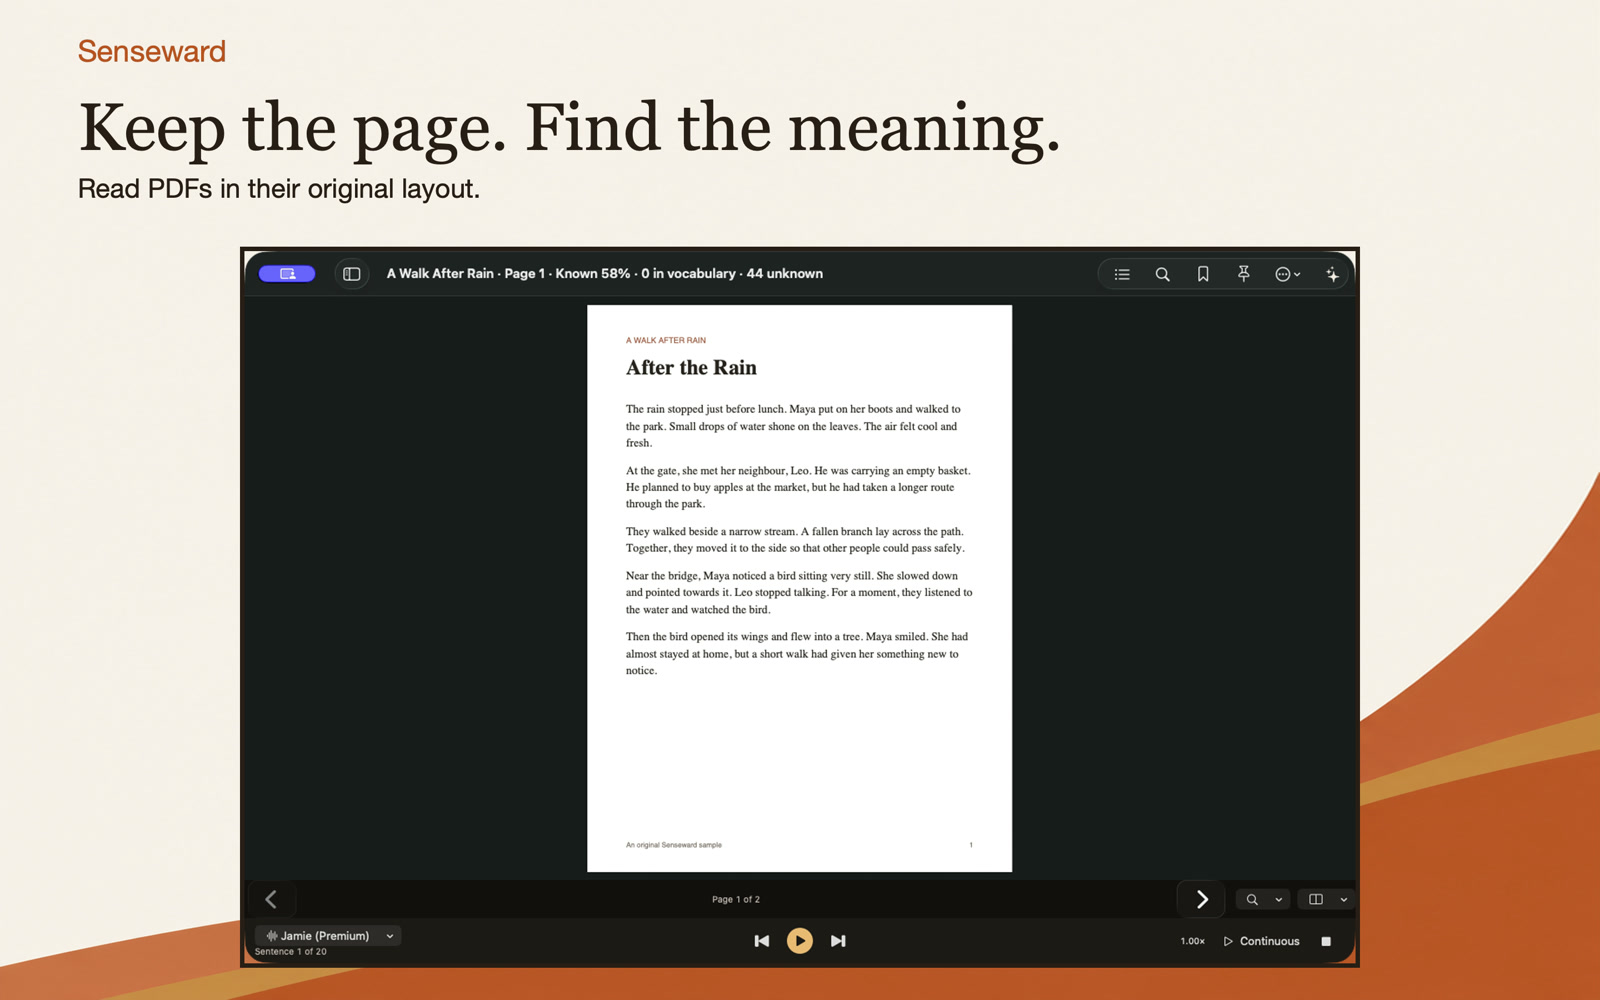Click the pin icon in the toolbar

point(1243,274)
